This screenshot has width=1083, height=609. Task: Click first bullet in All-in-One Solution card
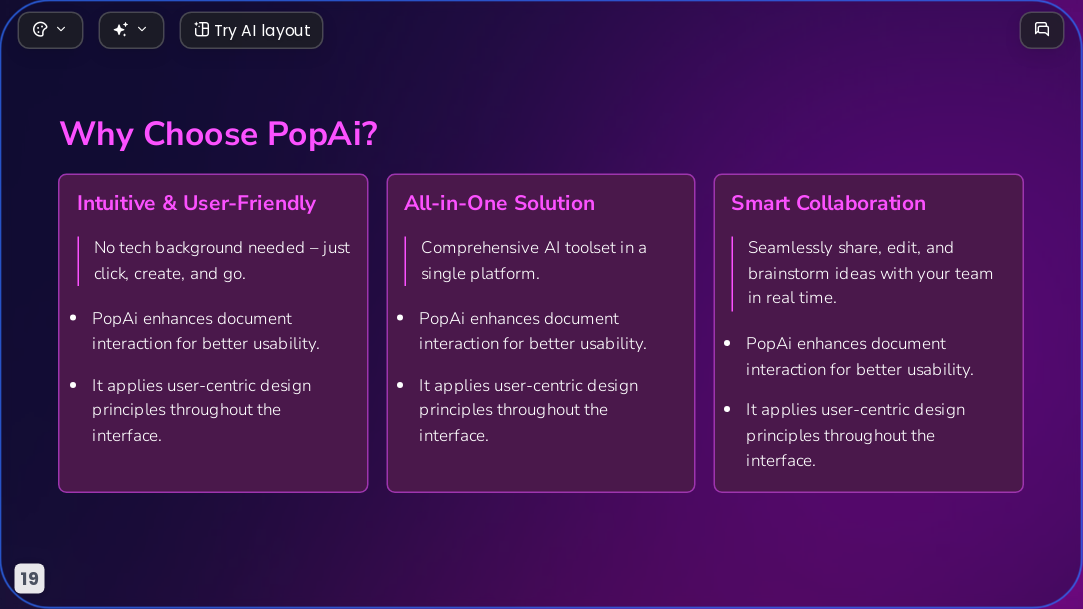pos(533,331)
